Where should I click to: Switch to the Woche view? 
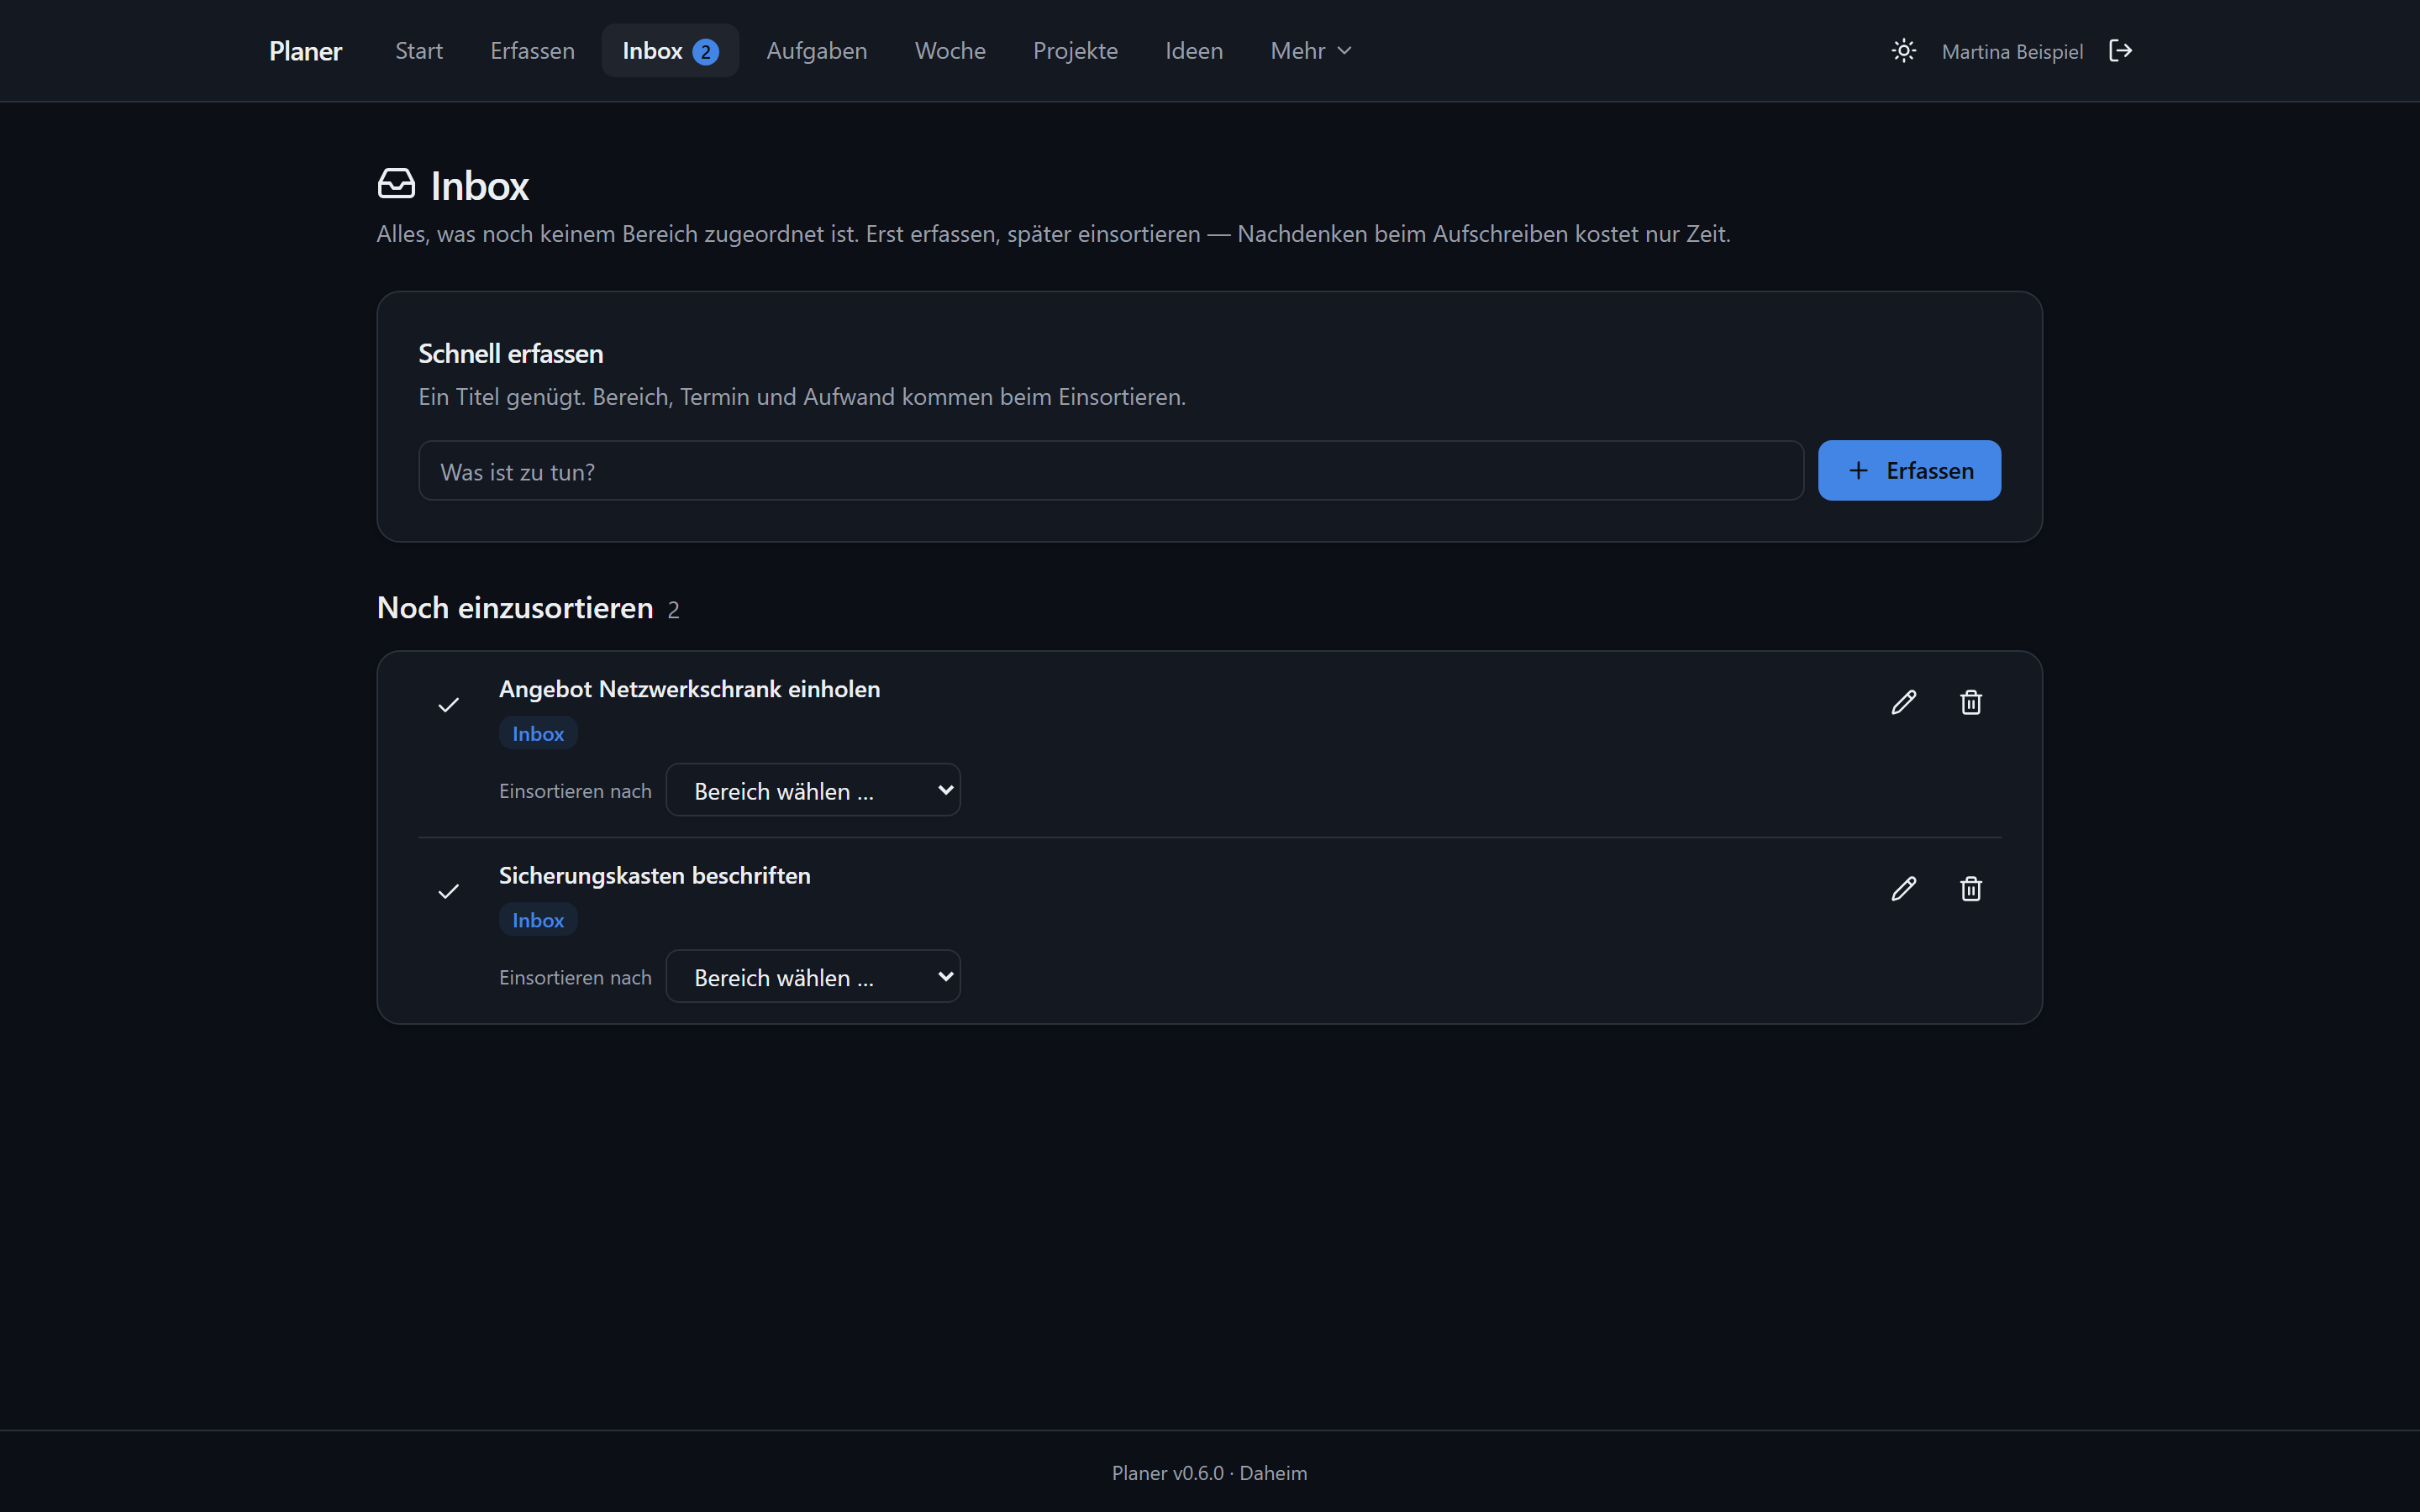950,51
